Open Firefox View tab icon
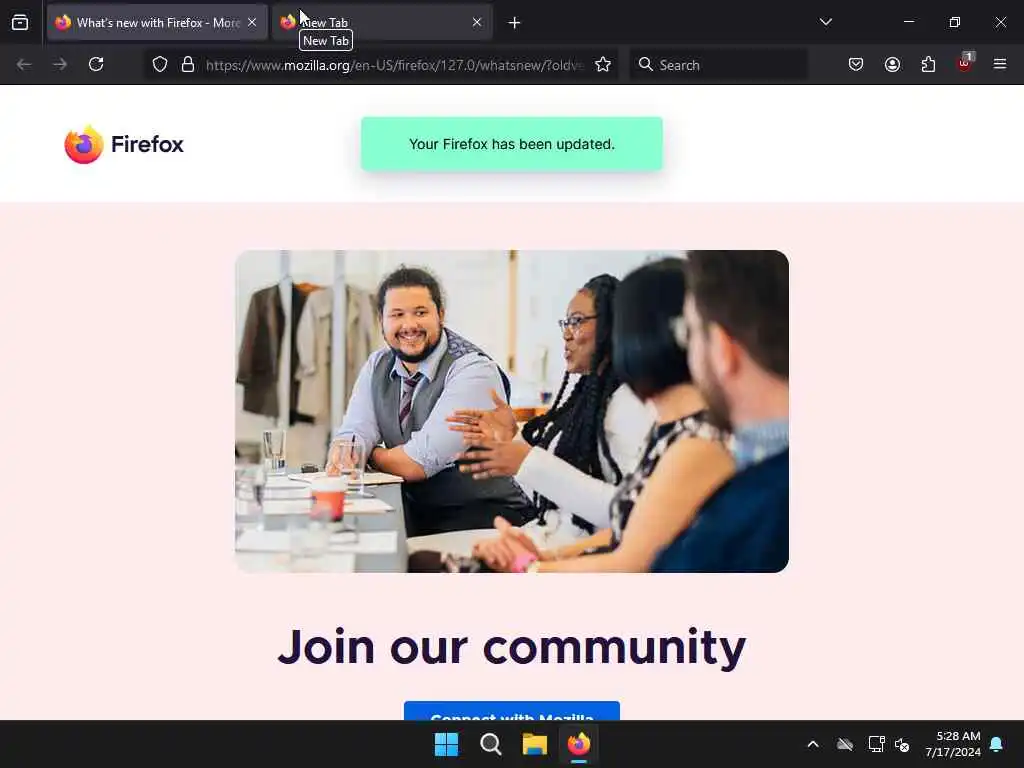This screenshot has width=1024, height=768. click(x=20, y=23)
